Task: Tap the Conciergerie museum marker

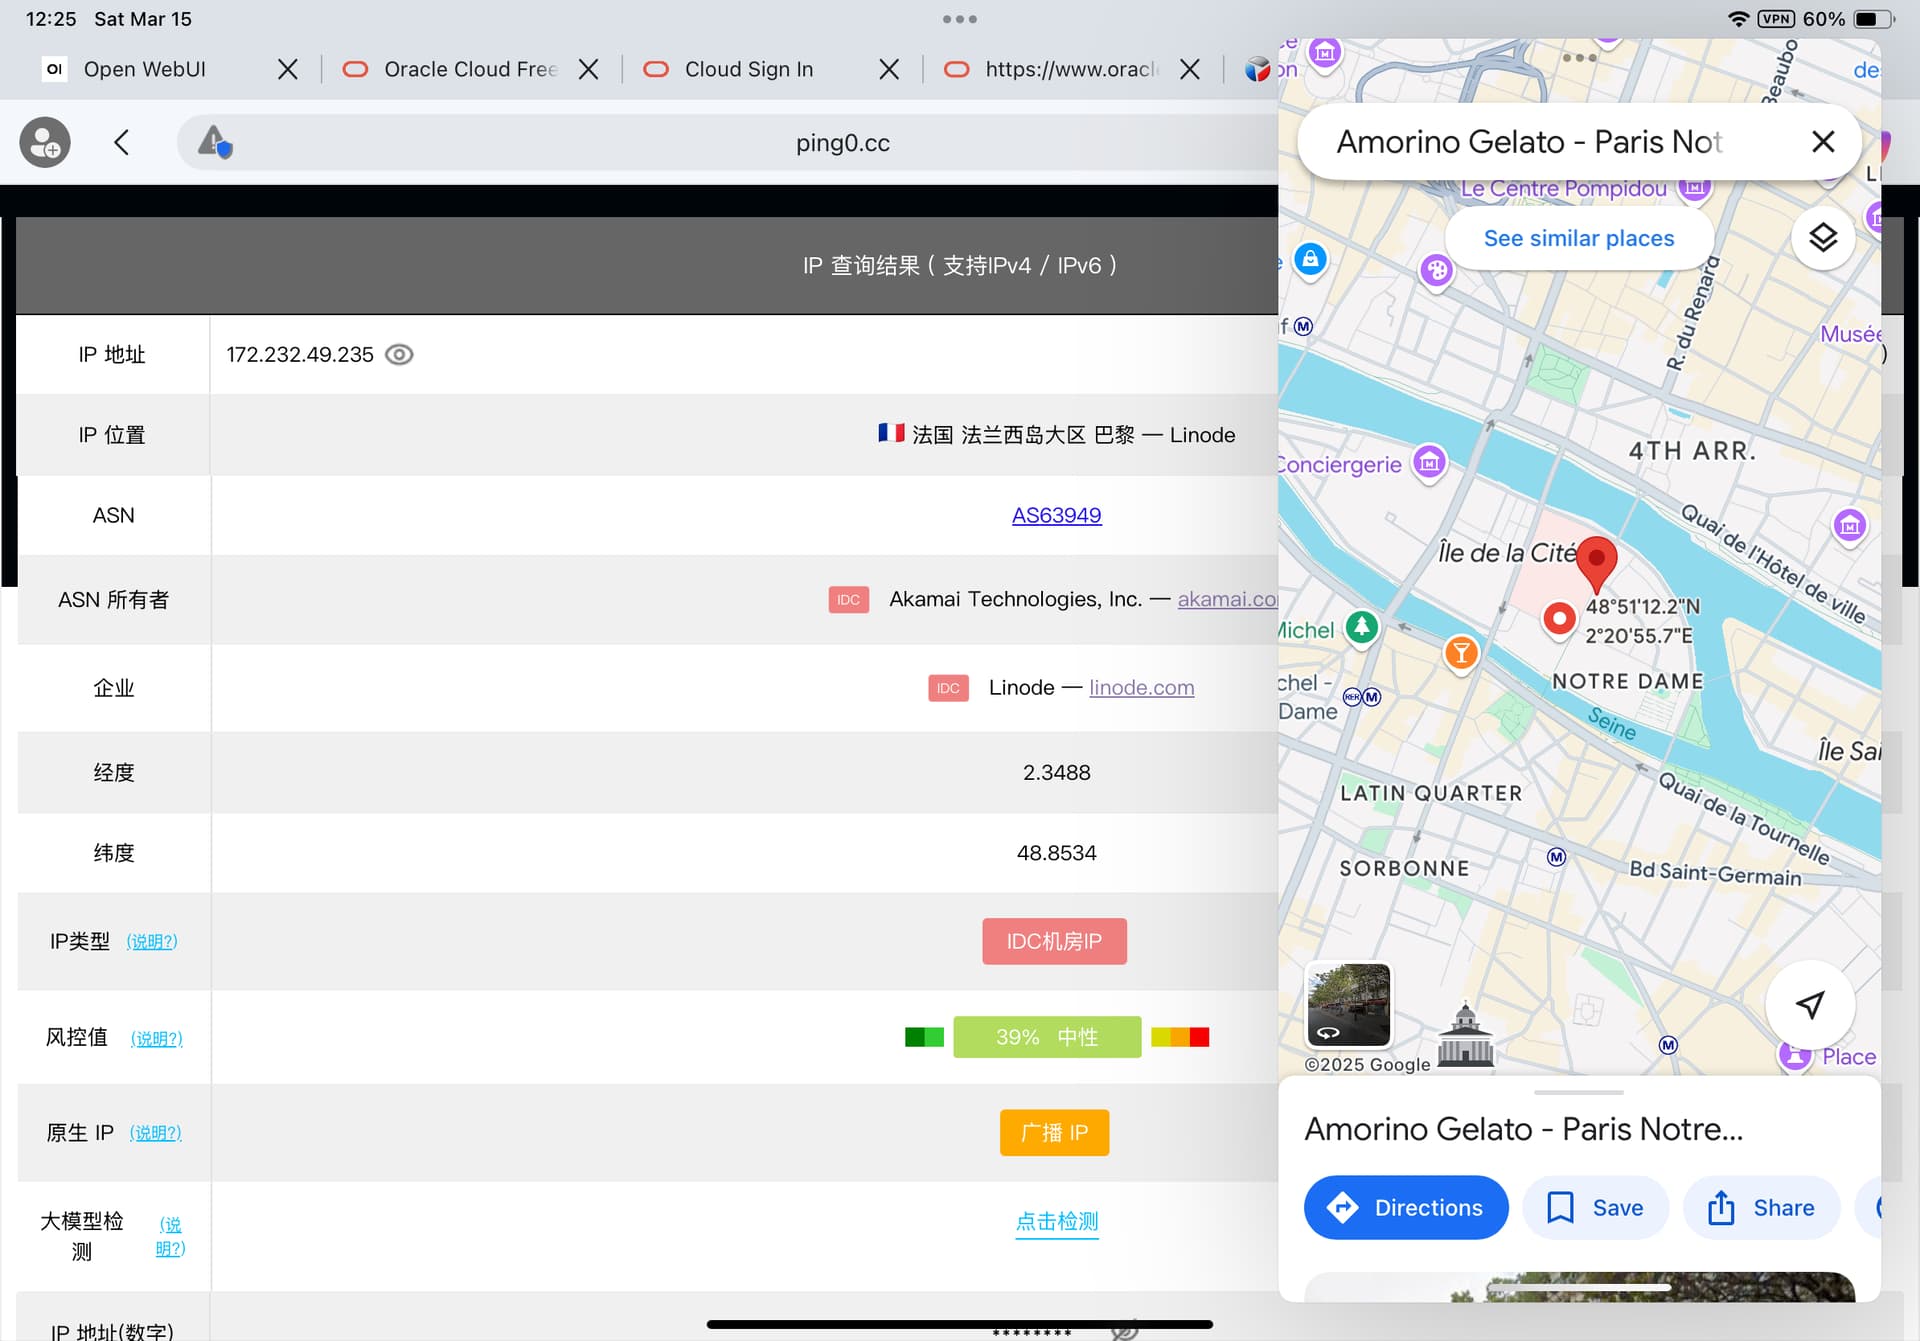Action: point(1430,463)
